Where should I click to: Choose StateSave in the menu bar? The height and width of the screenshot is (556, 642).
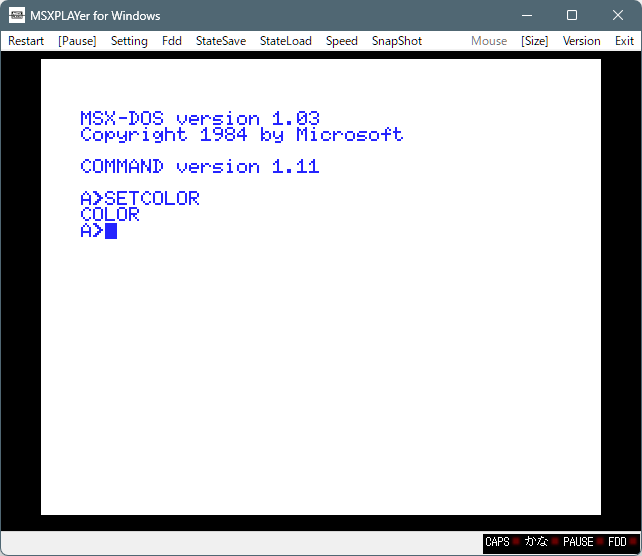pos(221,41)
